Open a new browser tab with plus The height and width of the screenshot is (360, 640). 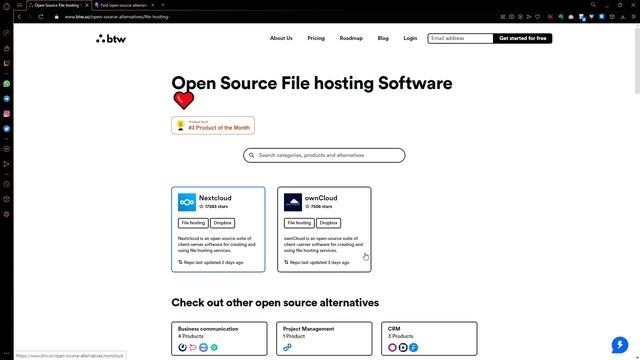[163, 5]
